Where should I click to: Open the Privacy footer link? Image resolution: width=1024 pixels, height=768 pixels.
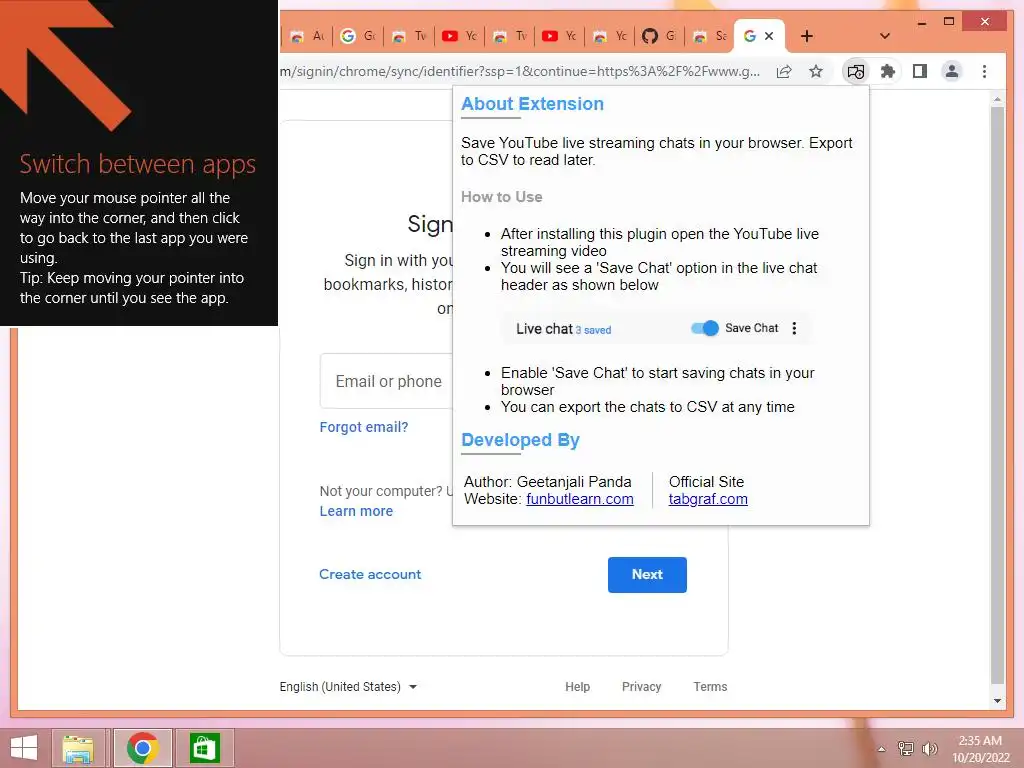coord(641,687)
